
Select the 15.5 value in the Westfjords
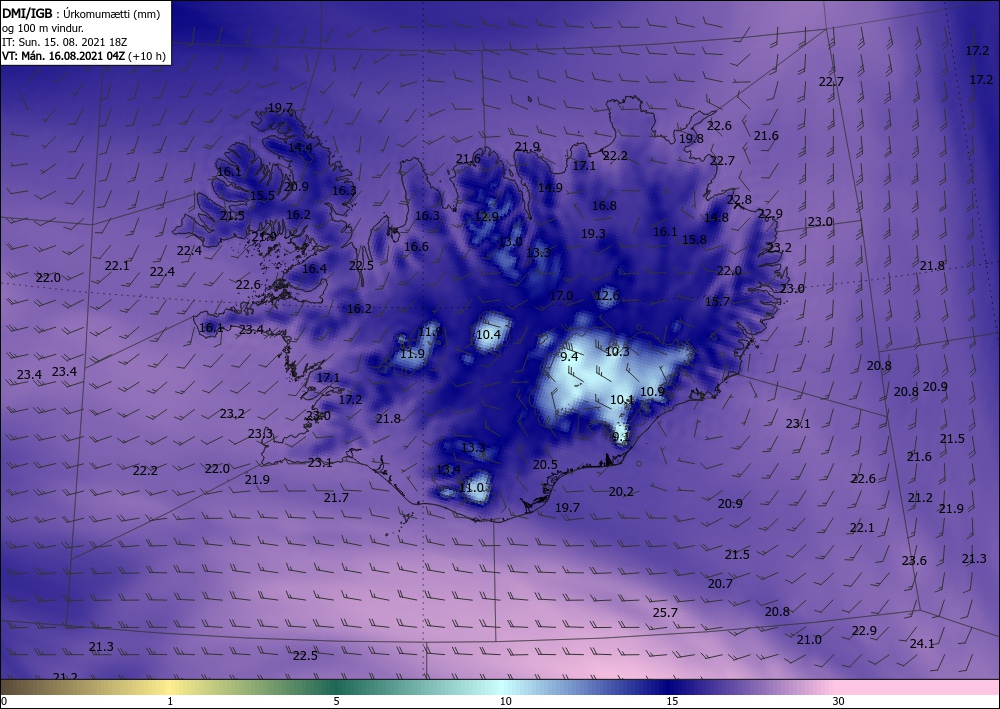point(262,196)
